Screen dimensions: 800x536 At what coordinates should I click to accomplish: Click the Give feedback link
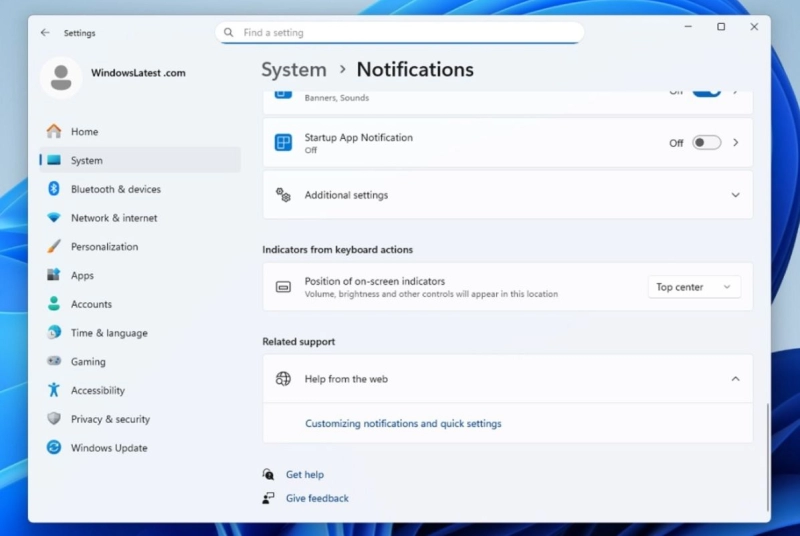317,498
